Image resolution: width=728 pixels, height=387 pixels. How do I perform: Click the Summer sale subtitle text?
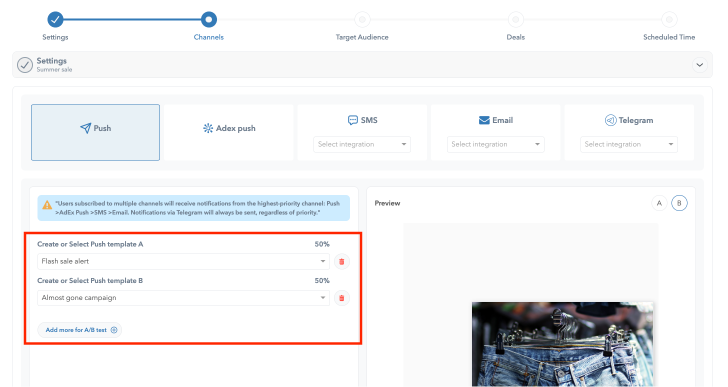[x=54, y=70]
